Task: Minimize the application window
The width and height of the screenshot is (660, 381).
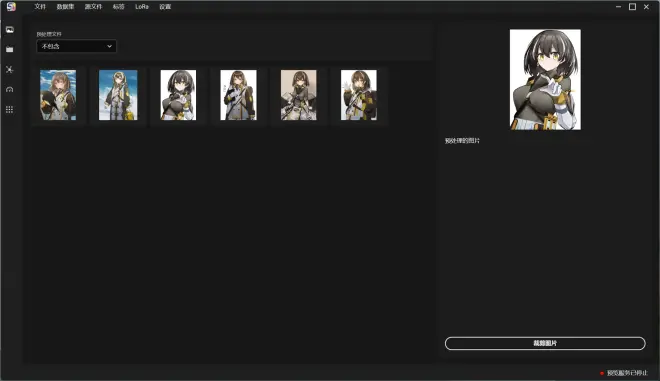Action: (x=618, y=7)
